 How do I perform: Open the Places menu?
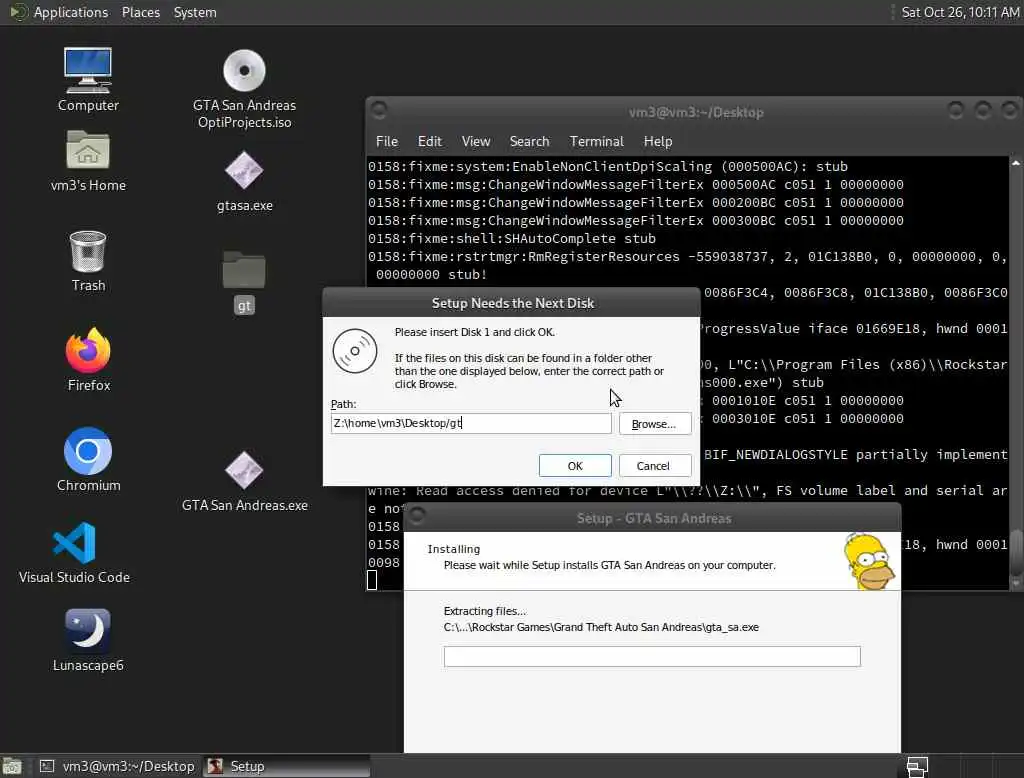141,12
